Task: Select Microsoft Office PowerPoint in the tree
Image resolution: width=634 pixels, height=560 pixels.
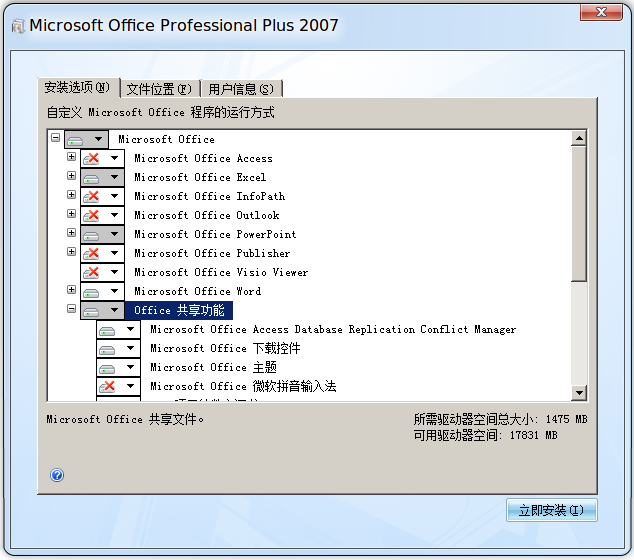Action: coord(215,235)
